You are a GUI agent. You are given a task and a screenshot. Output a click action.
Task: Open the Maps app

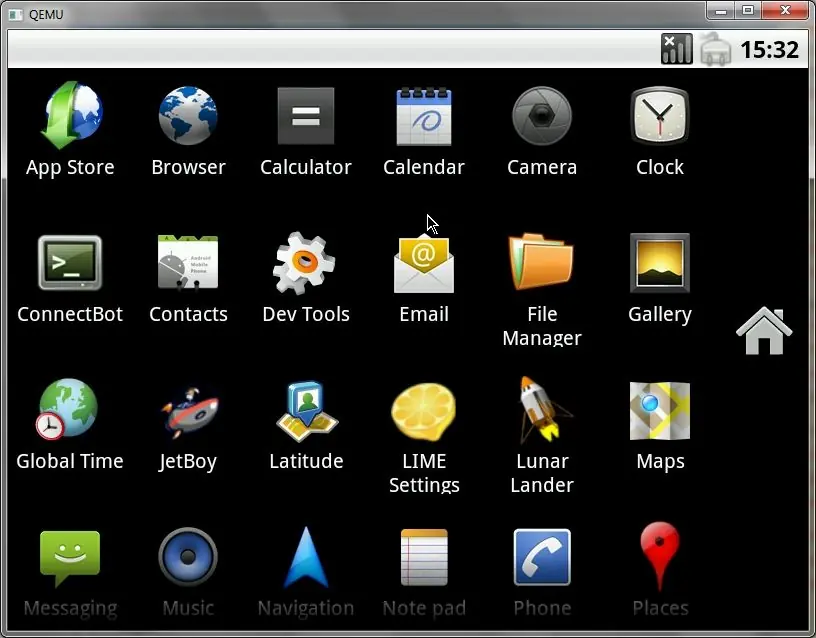point(660,411)
